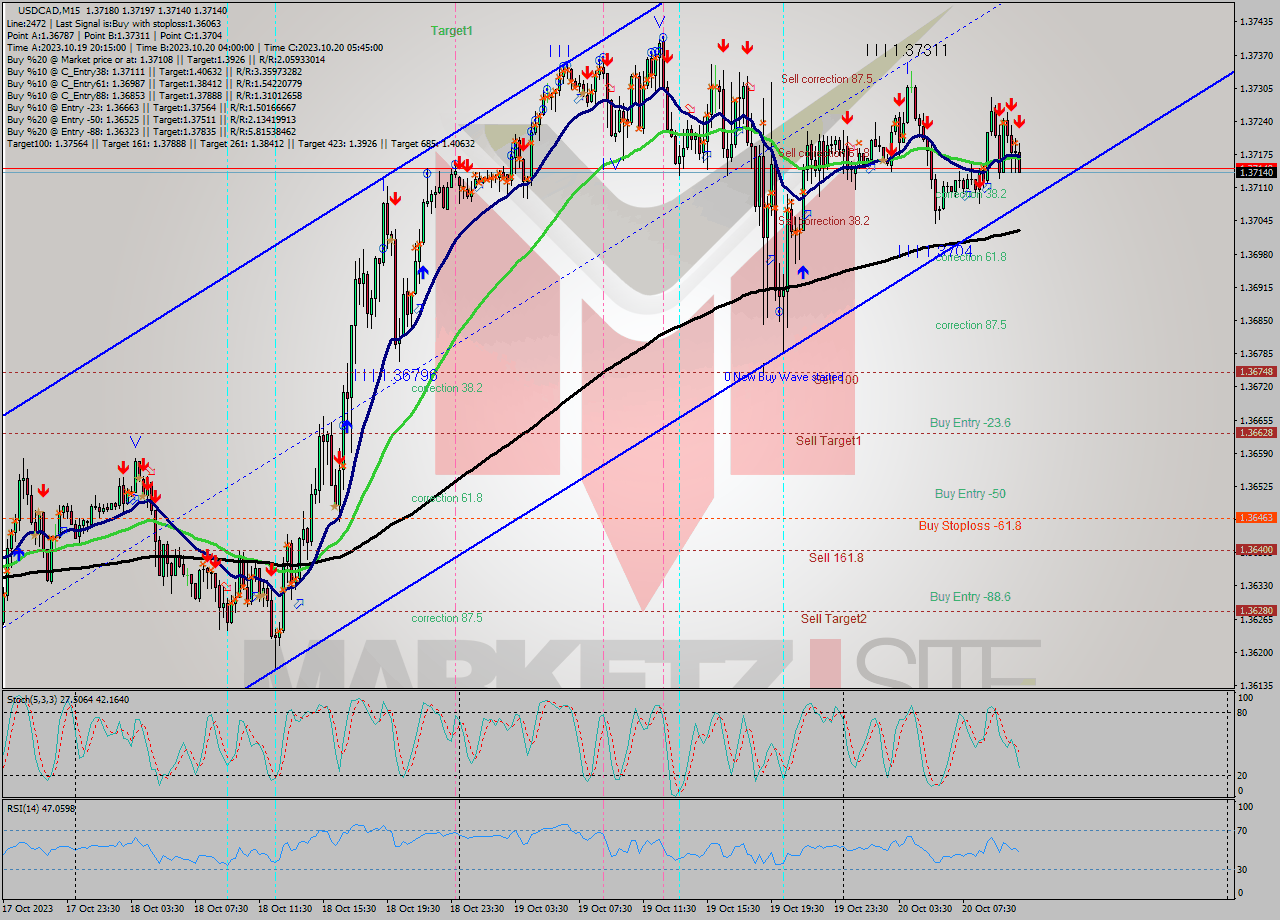Click the 'Buy Stoploss -61.8' label
The width and height of the screenshot is (1280, 920).
(x=970, y=525)
